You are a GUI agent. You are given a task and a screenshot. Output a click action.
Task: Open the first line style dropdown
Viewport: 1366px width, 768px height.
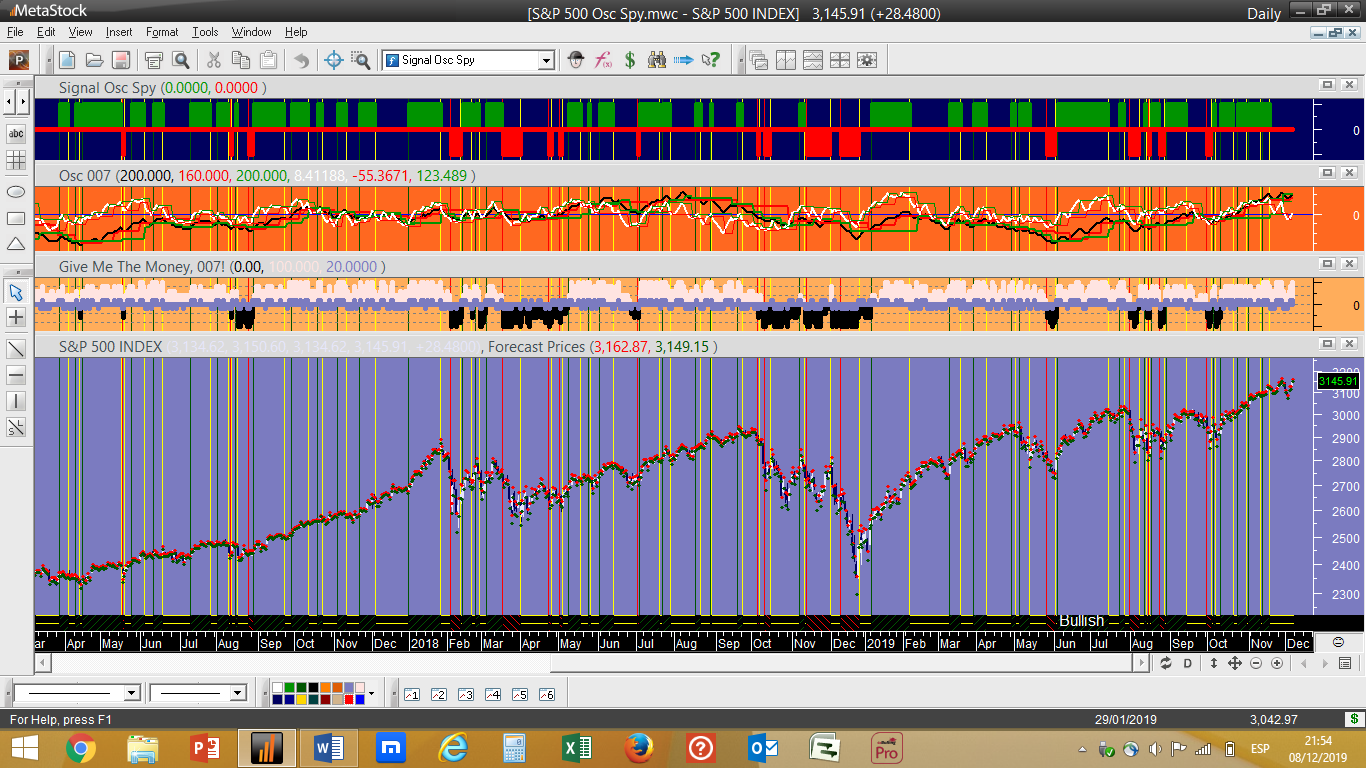coord(131,693)
